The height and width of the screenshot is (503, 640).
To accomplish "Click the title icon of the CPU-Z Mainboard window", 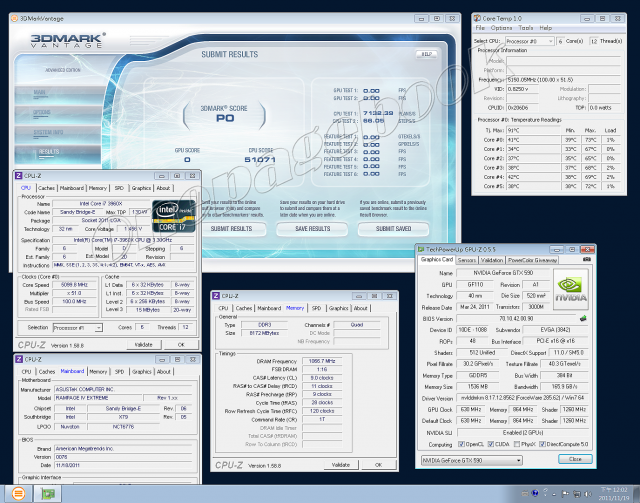I will click(19, 359).
